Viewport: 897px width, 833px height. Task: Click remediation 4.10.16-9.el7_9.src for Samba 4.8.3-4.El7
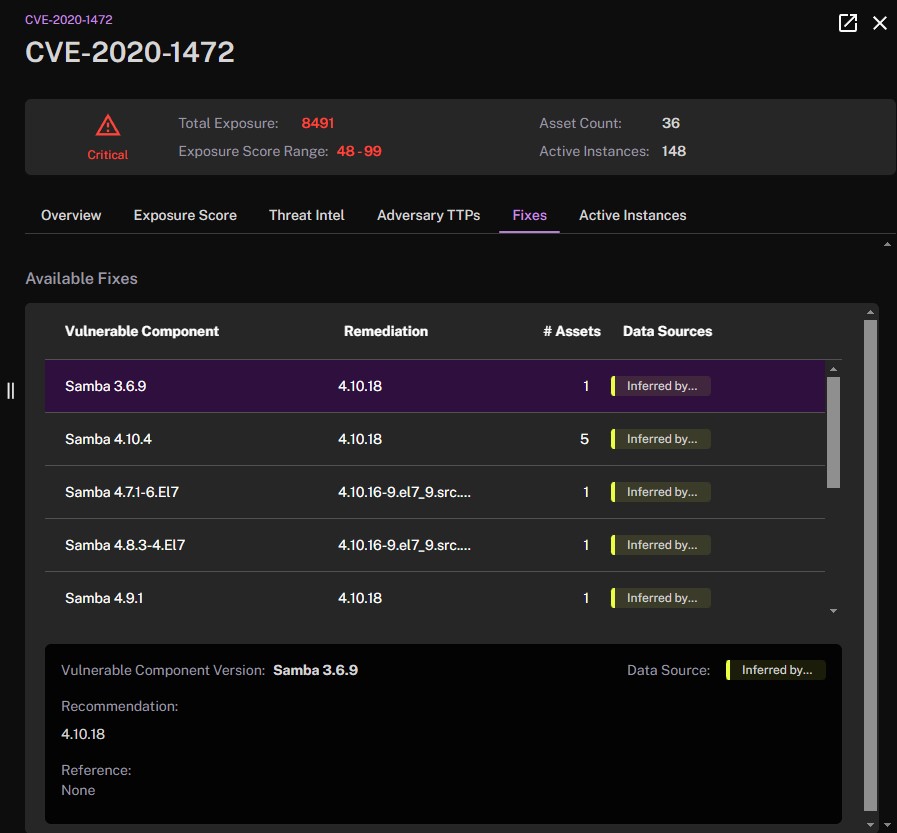click(404, 545)
